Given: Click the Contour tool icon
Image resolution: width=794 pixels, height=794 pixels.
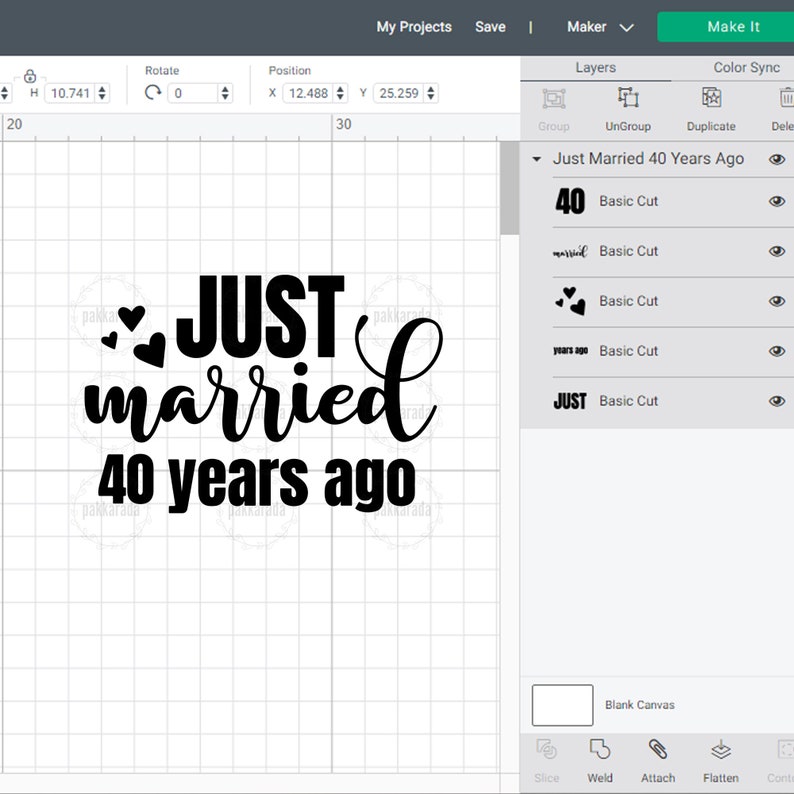Looking at the screenshot, I should (786, 749).
